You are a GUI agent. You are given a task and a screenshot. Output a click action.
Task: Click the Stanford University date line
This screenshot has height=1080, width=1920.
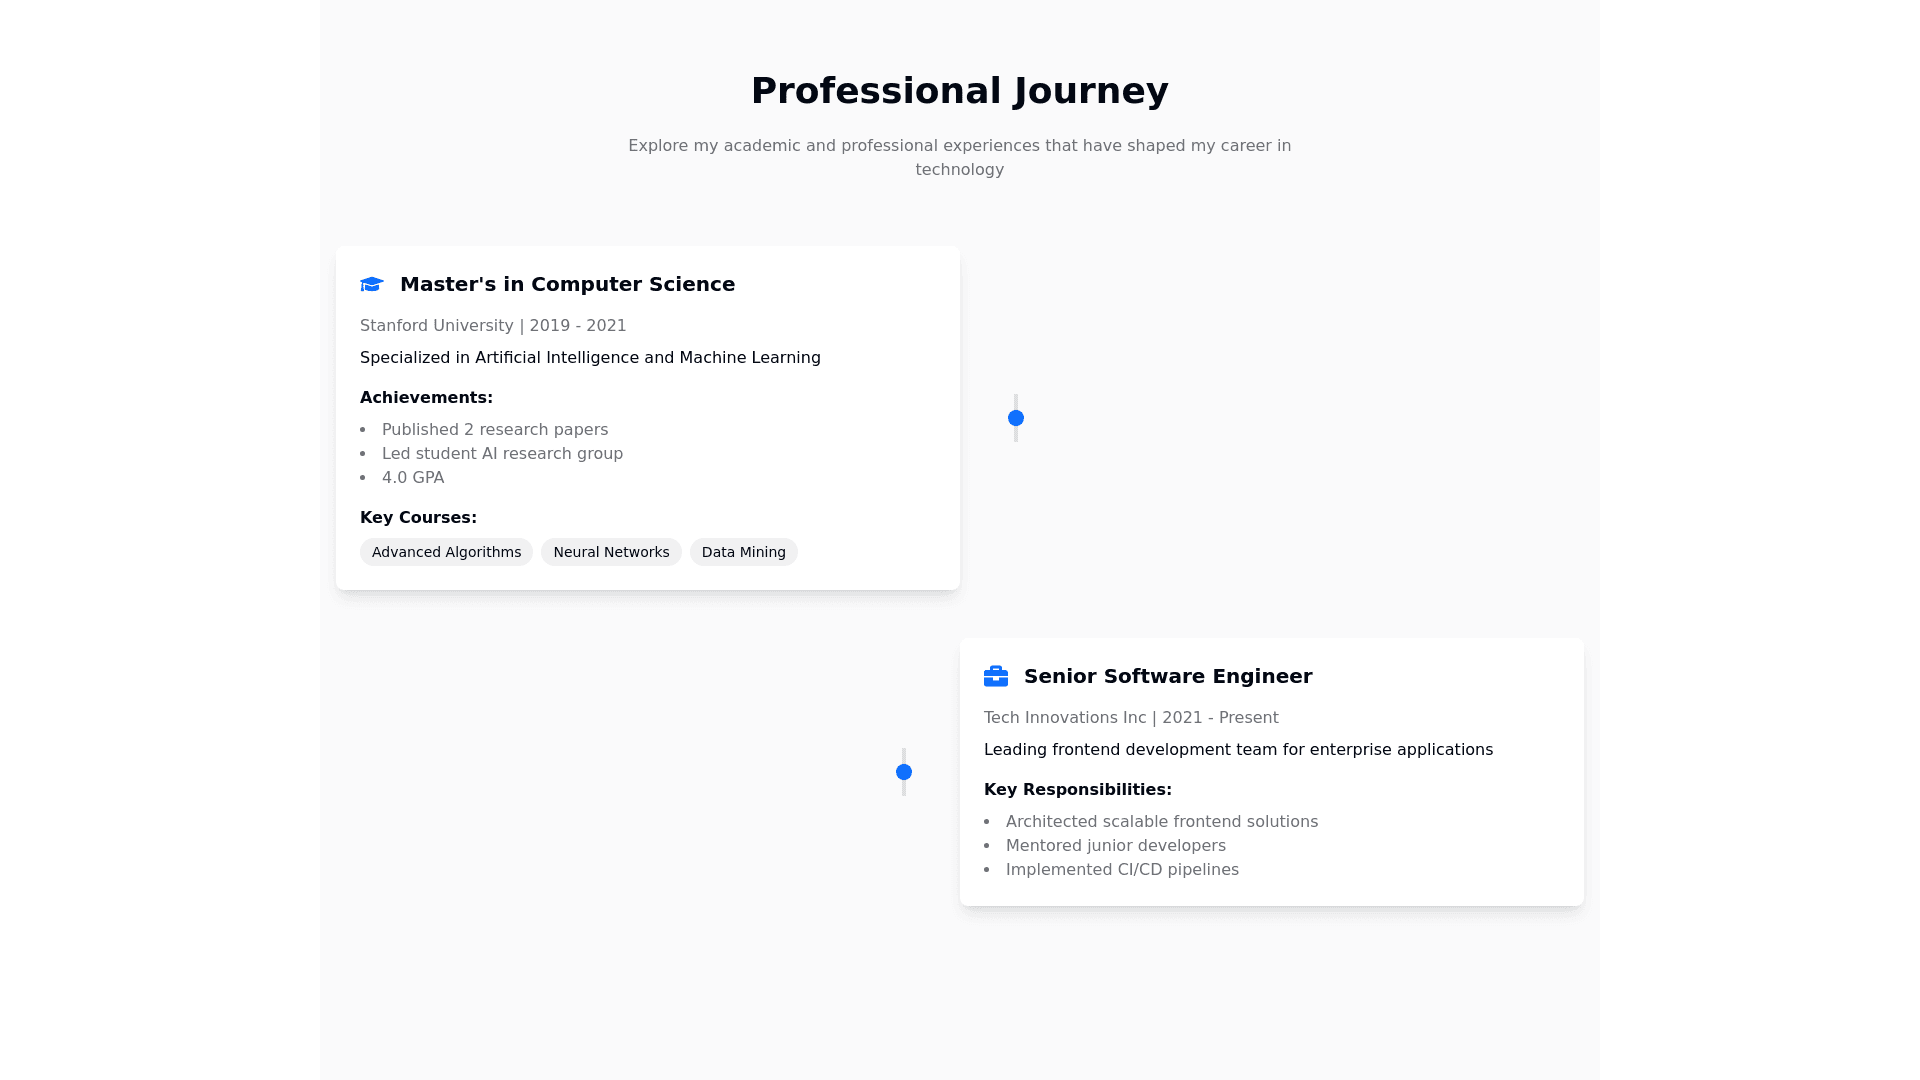(493, 326)
